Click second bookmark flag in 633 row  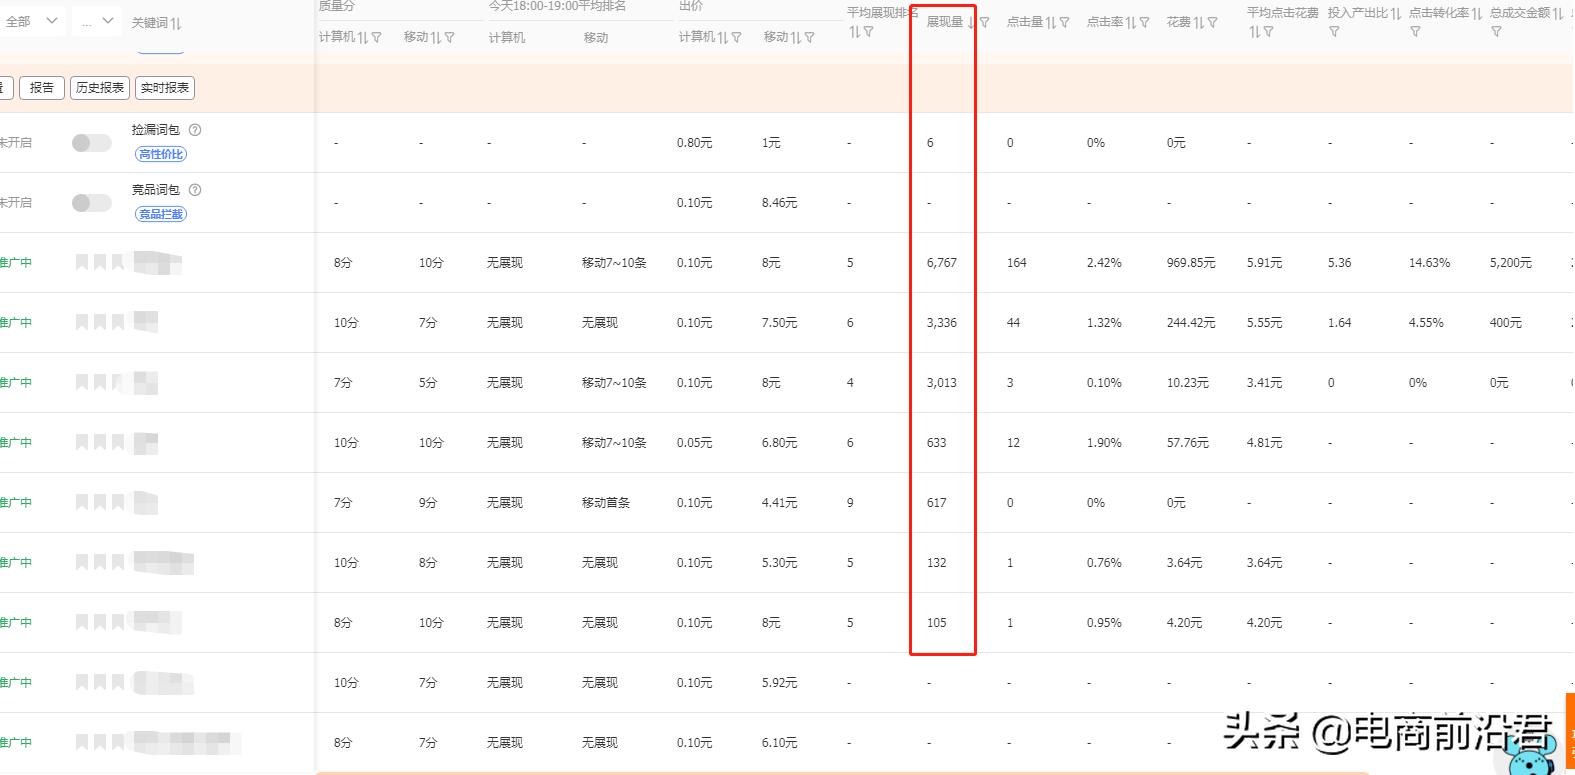[100, 442]
